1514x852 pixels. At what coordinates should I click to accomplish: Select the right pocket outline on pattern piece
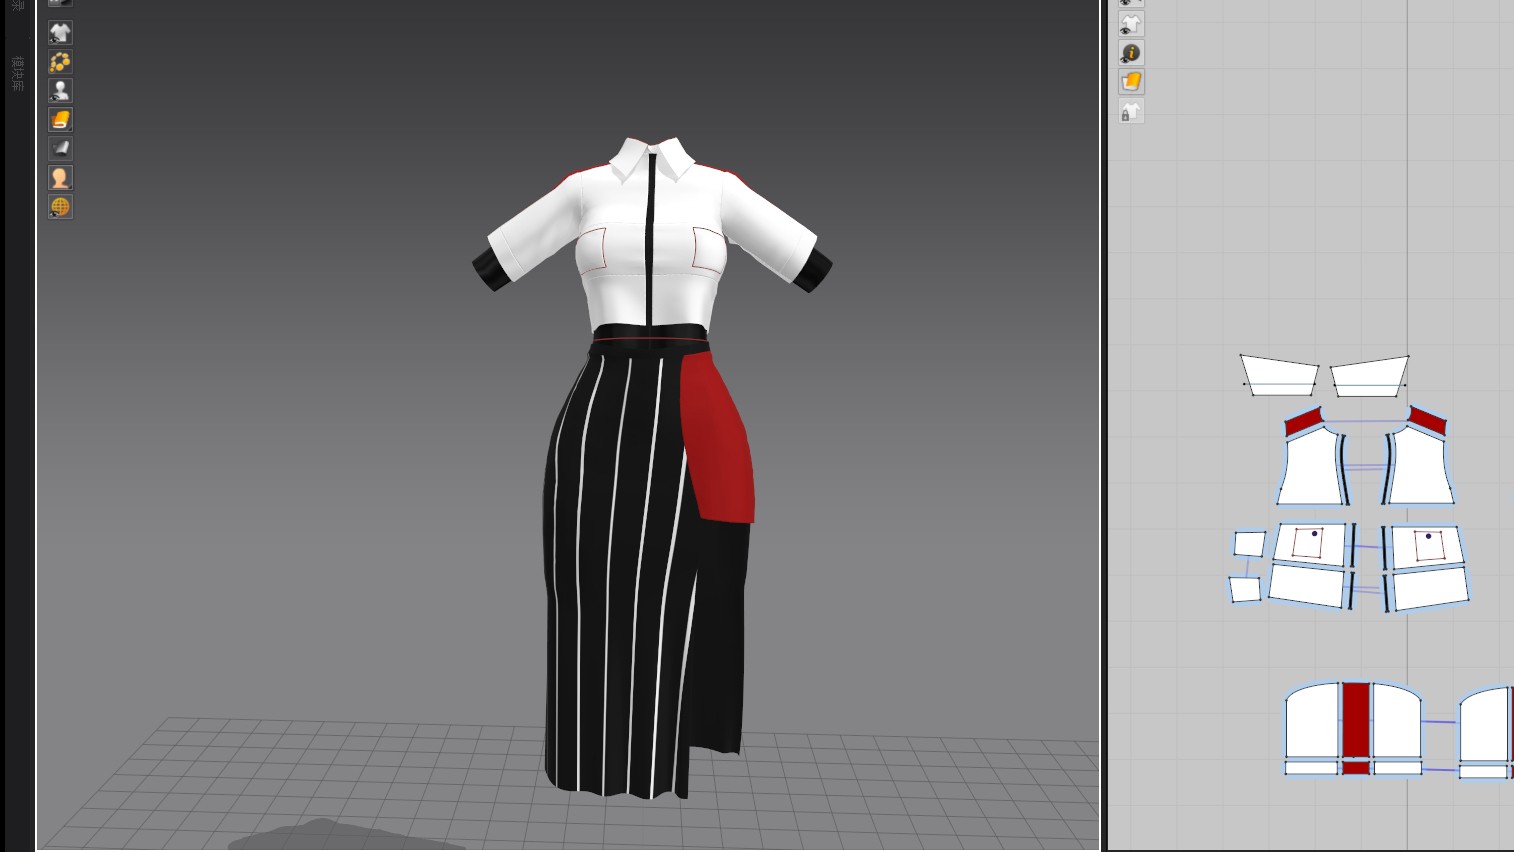click(1429, 545)
